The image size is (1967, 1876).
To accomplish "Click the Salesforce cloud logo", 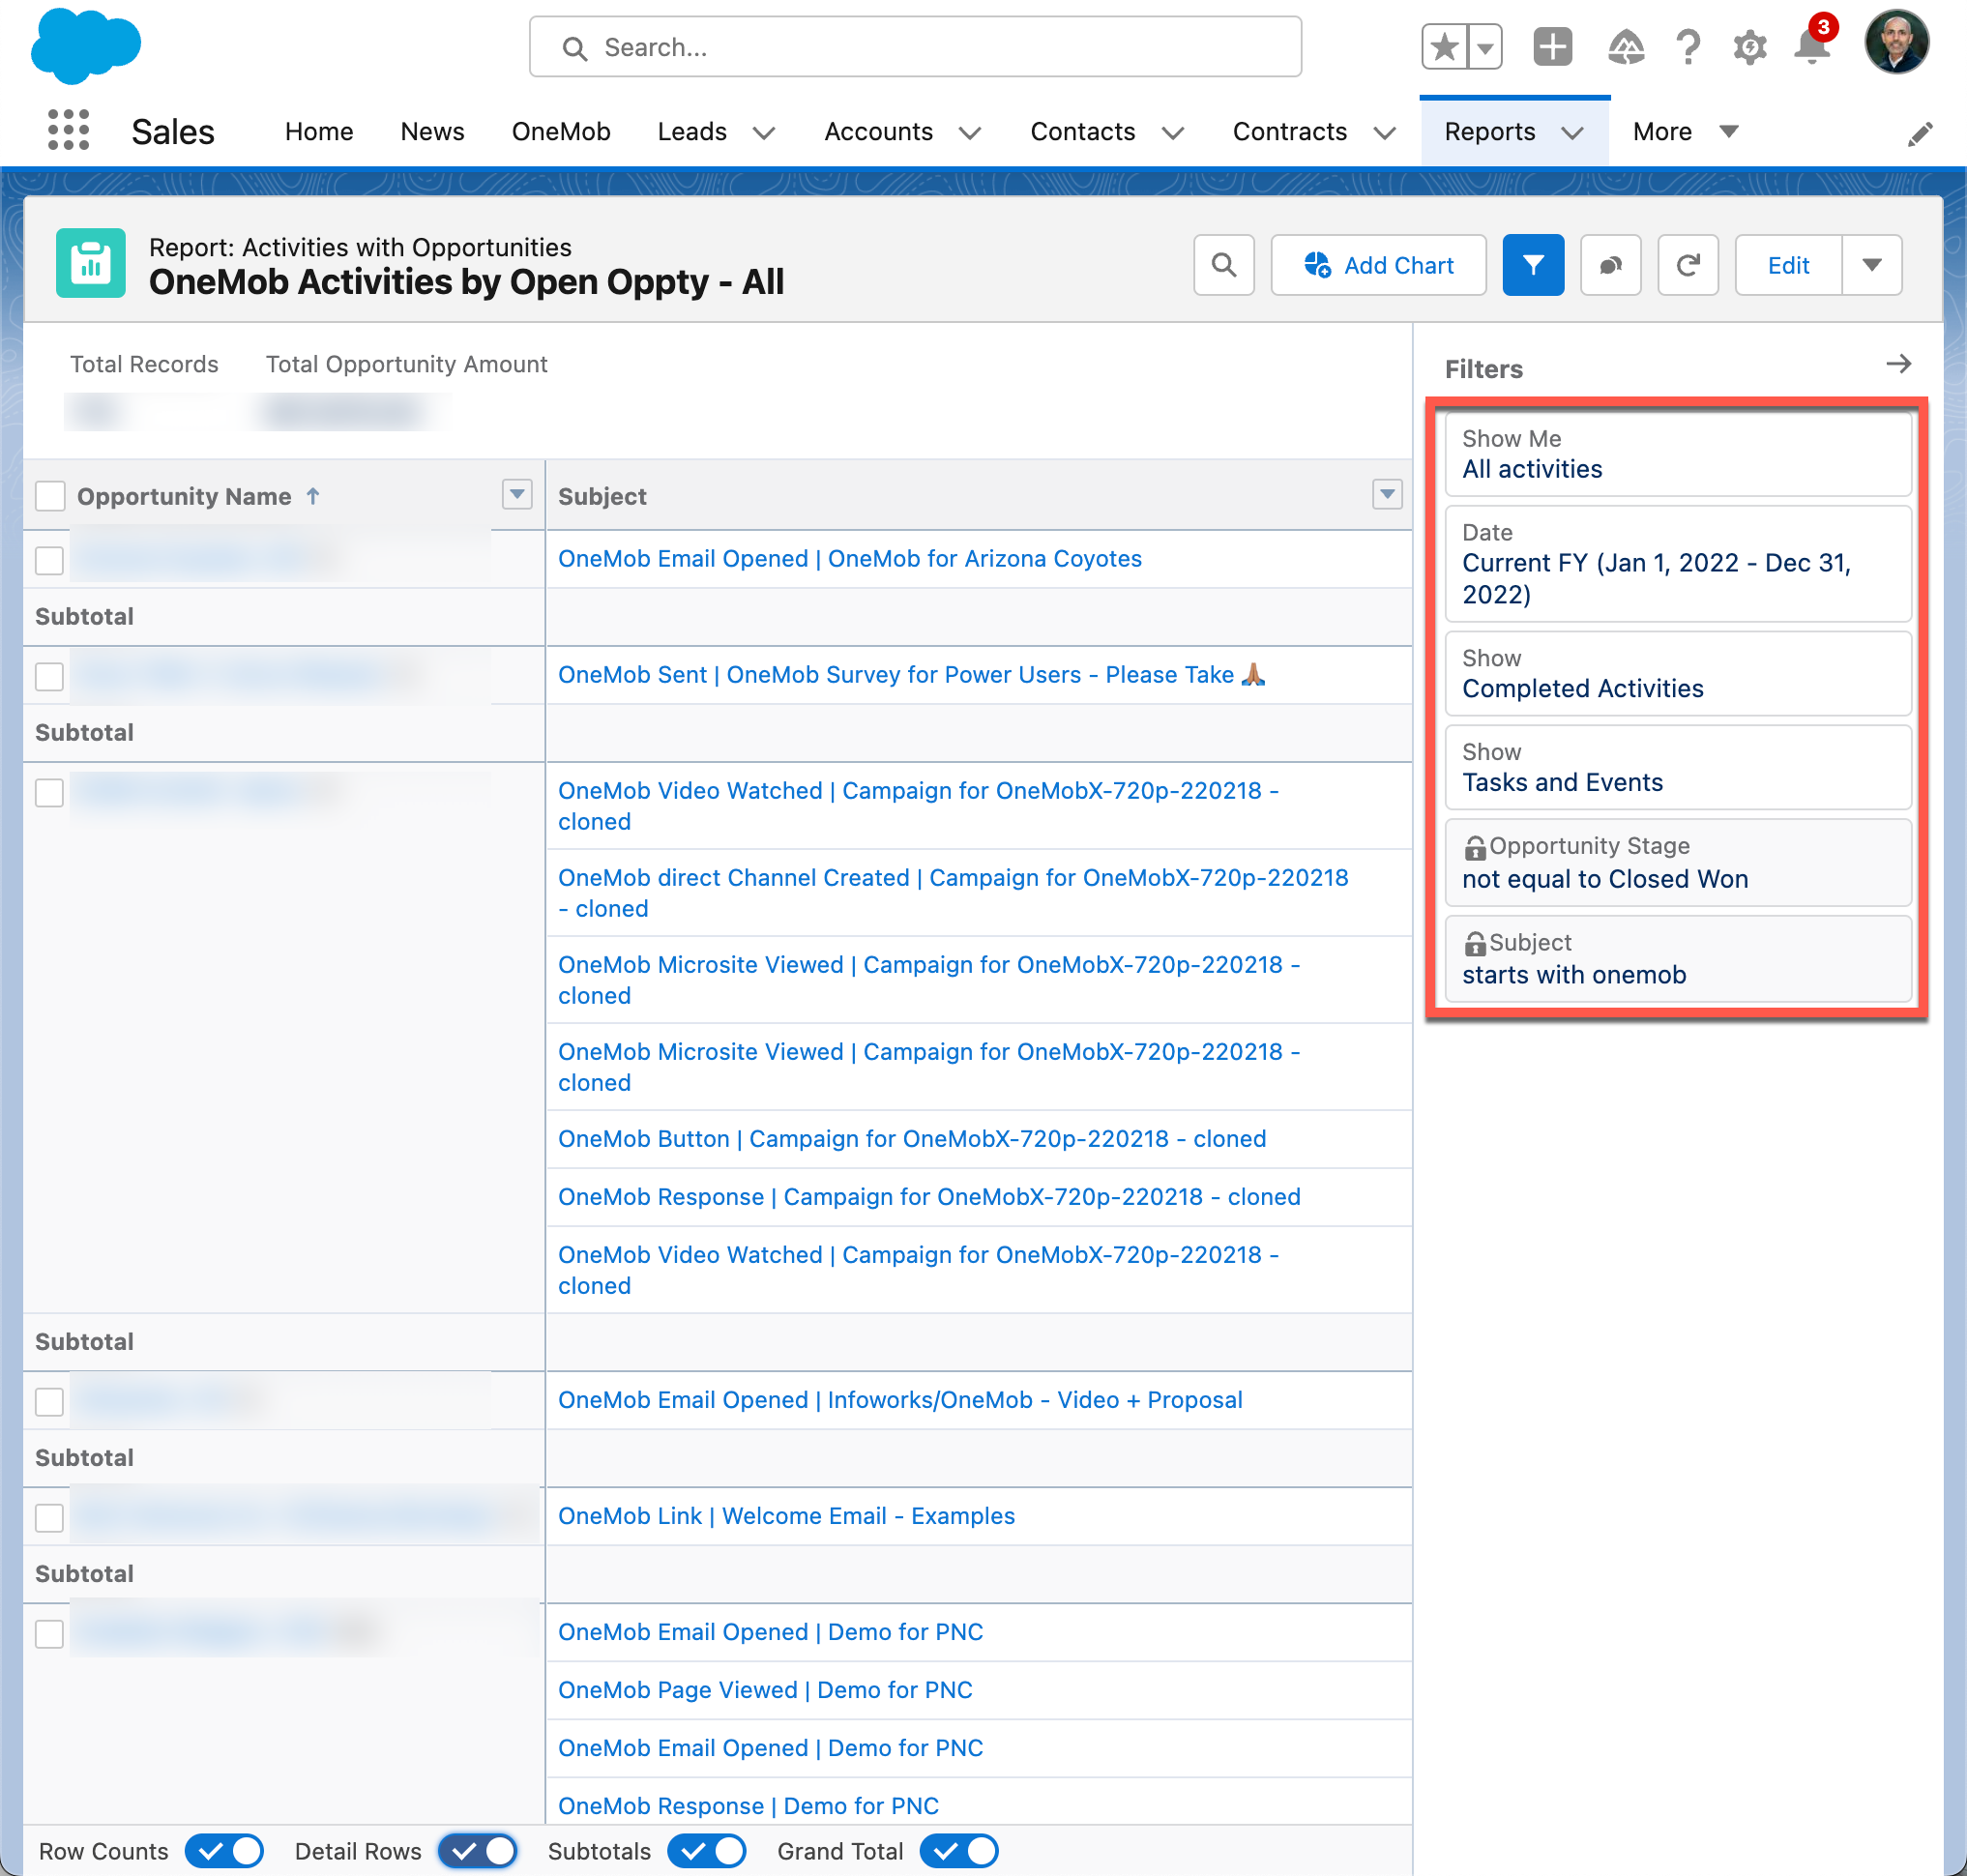I will (86, 46).
